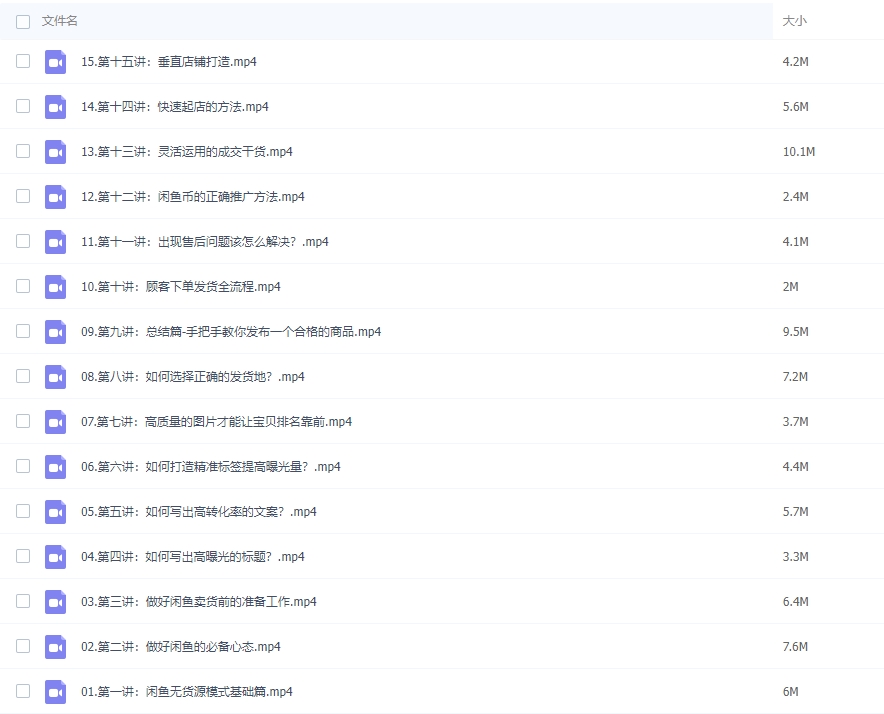884x714 pixels.
Task: Check the checkbox for 14.第十四讲 快速起店的方法
Action: pos(22,106)
